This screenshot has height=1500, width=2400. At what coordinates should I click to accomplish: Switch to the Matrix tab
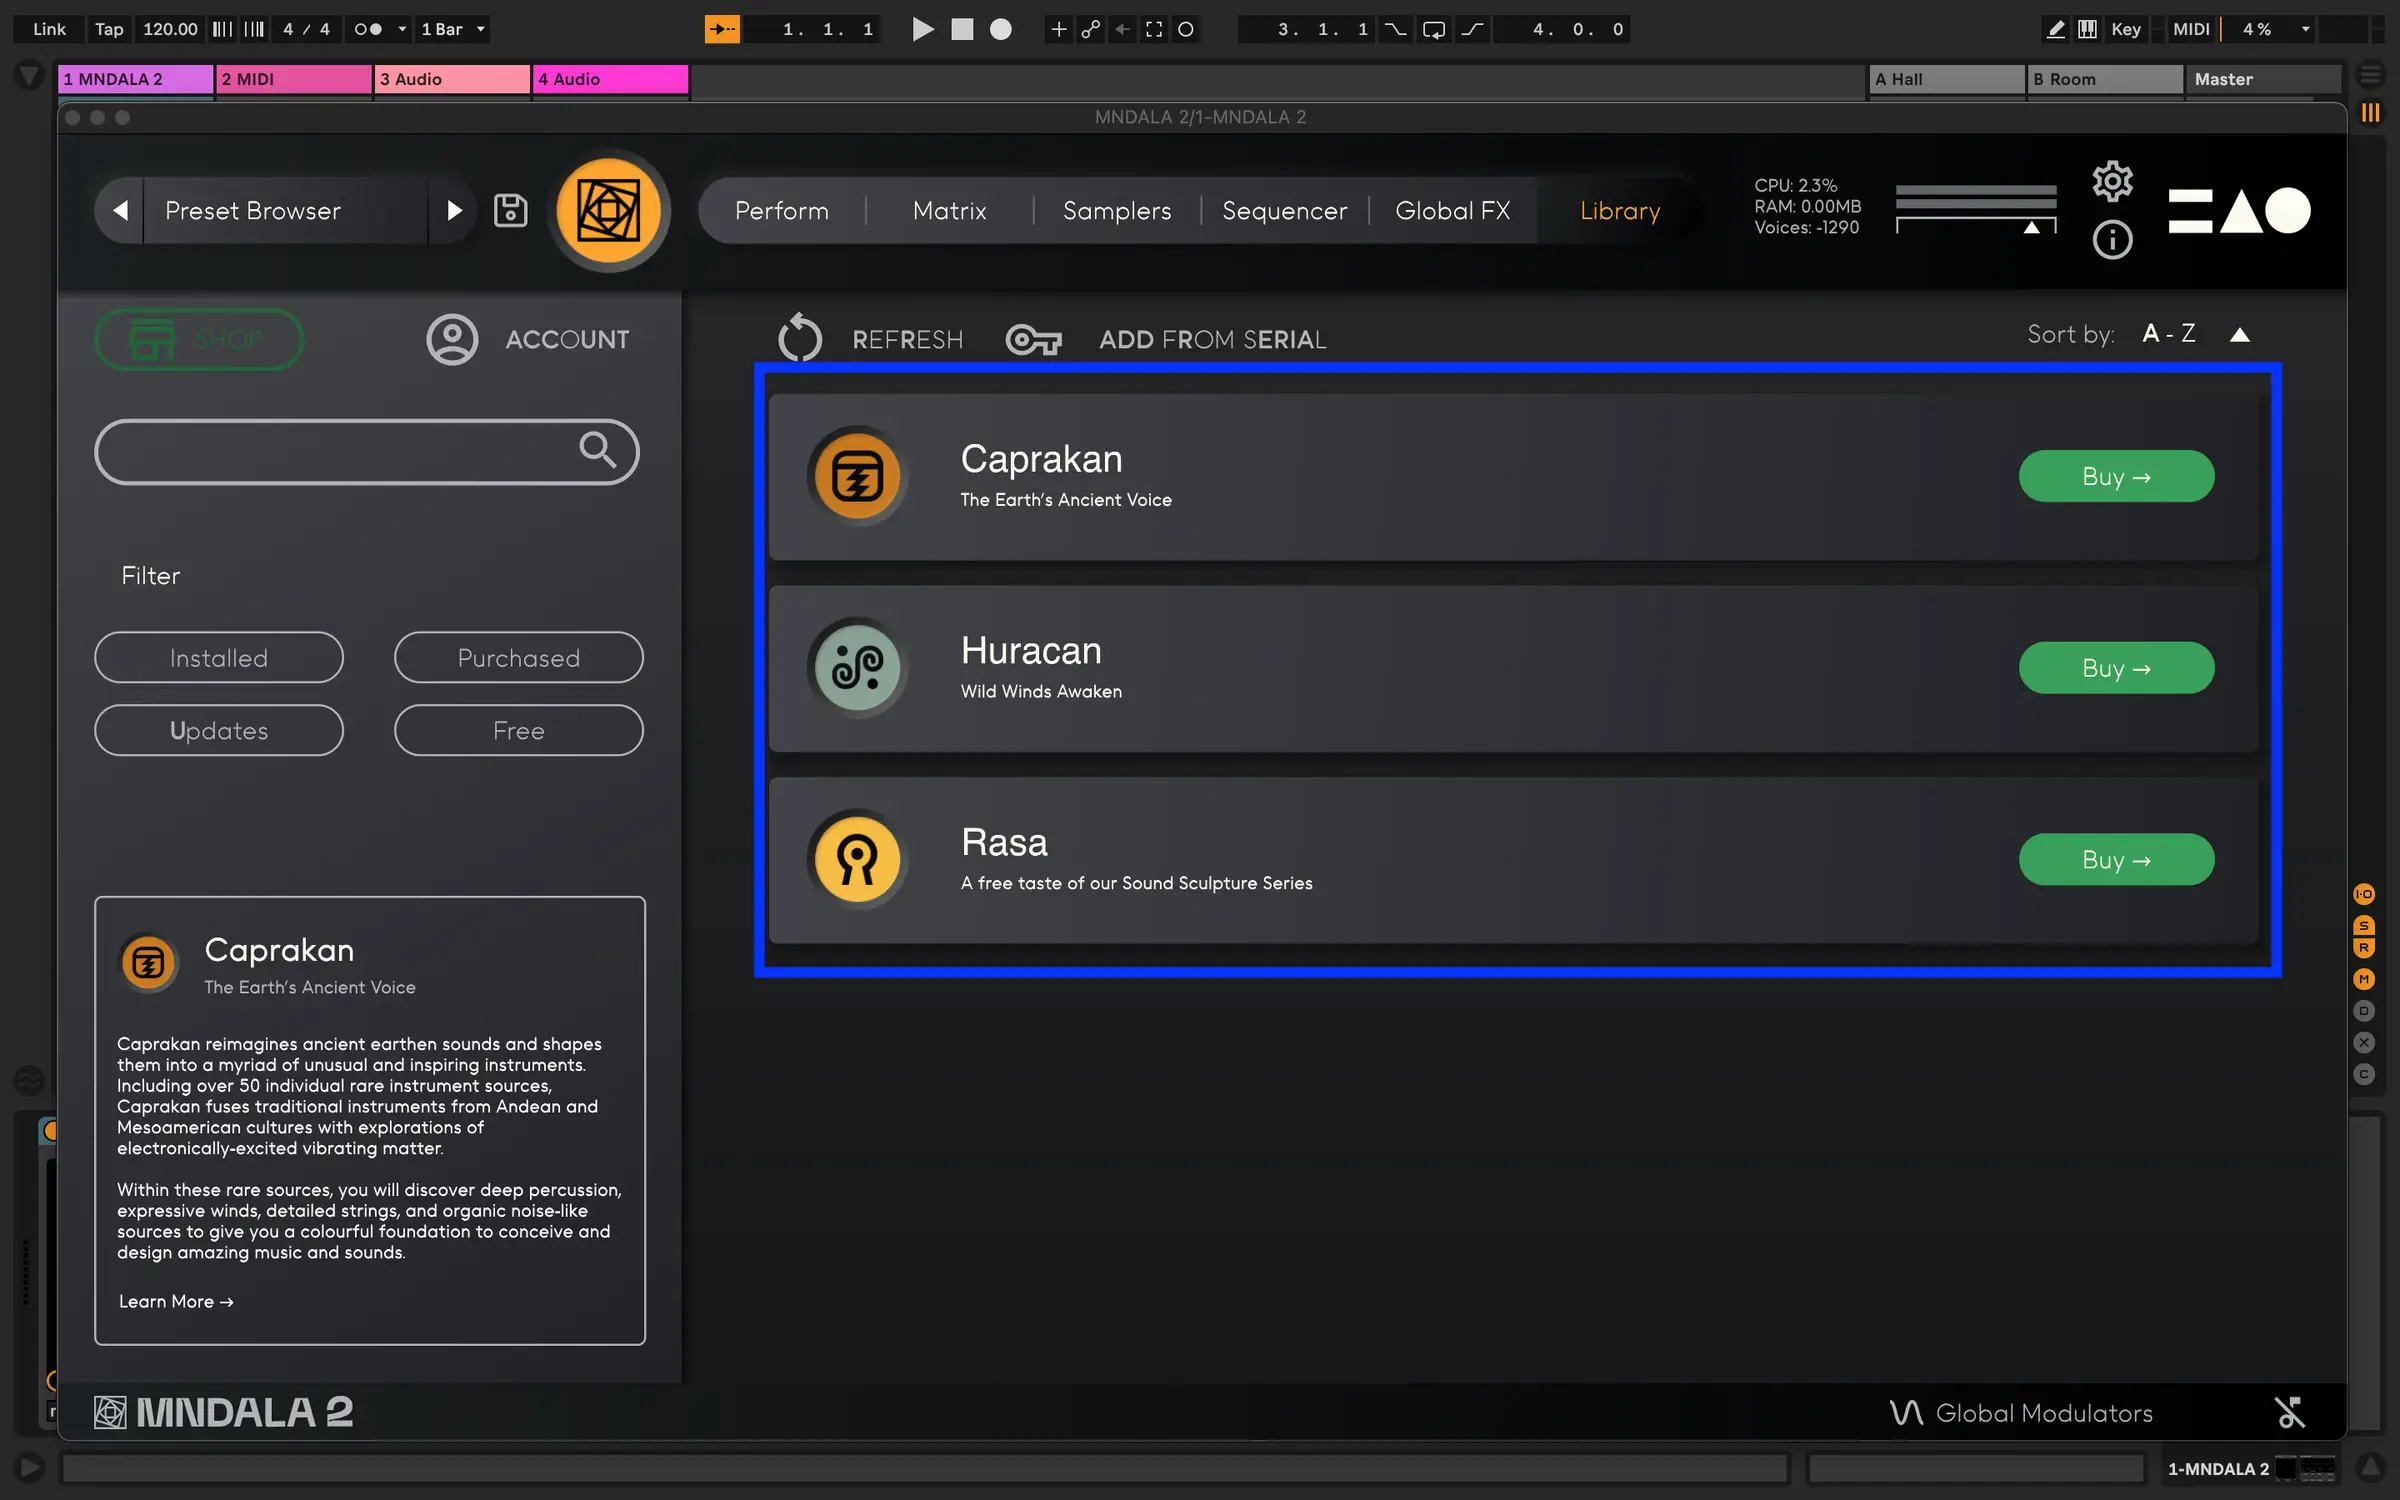pyautogui.click(x=949, y=211)
